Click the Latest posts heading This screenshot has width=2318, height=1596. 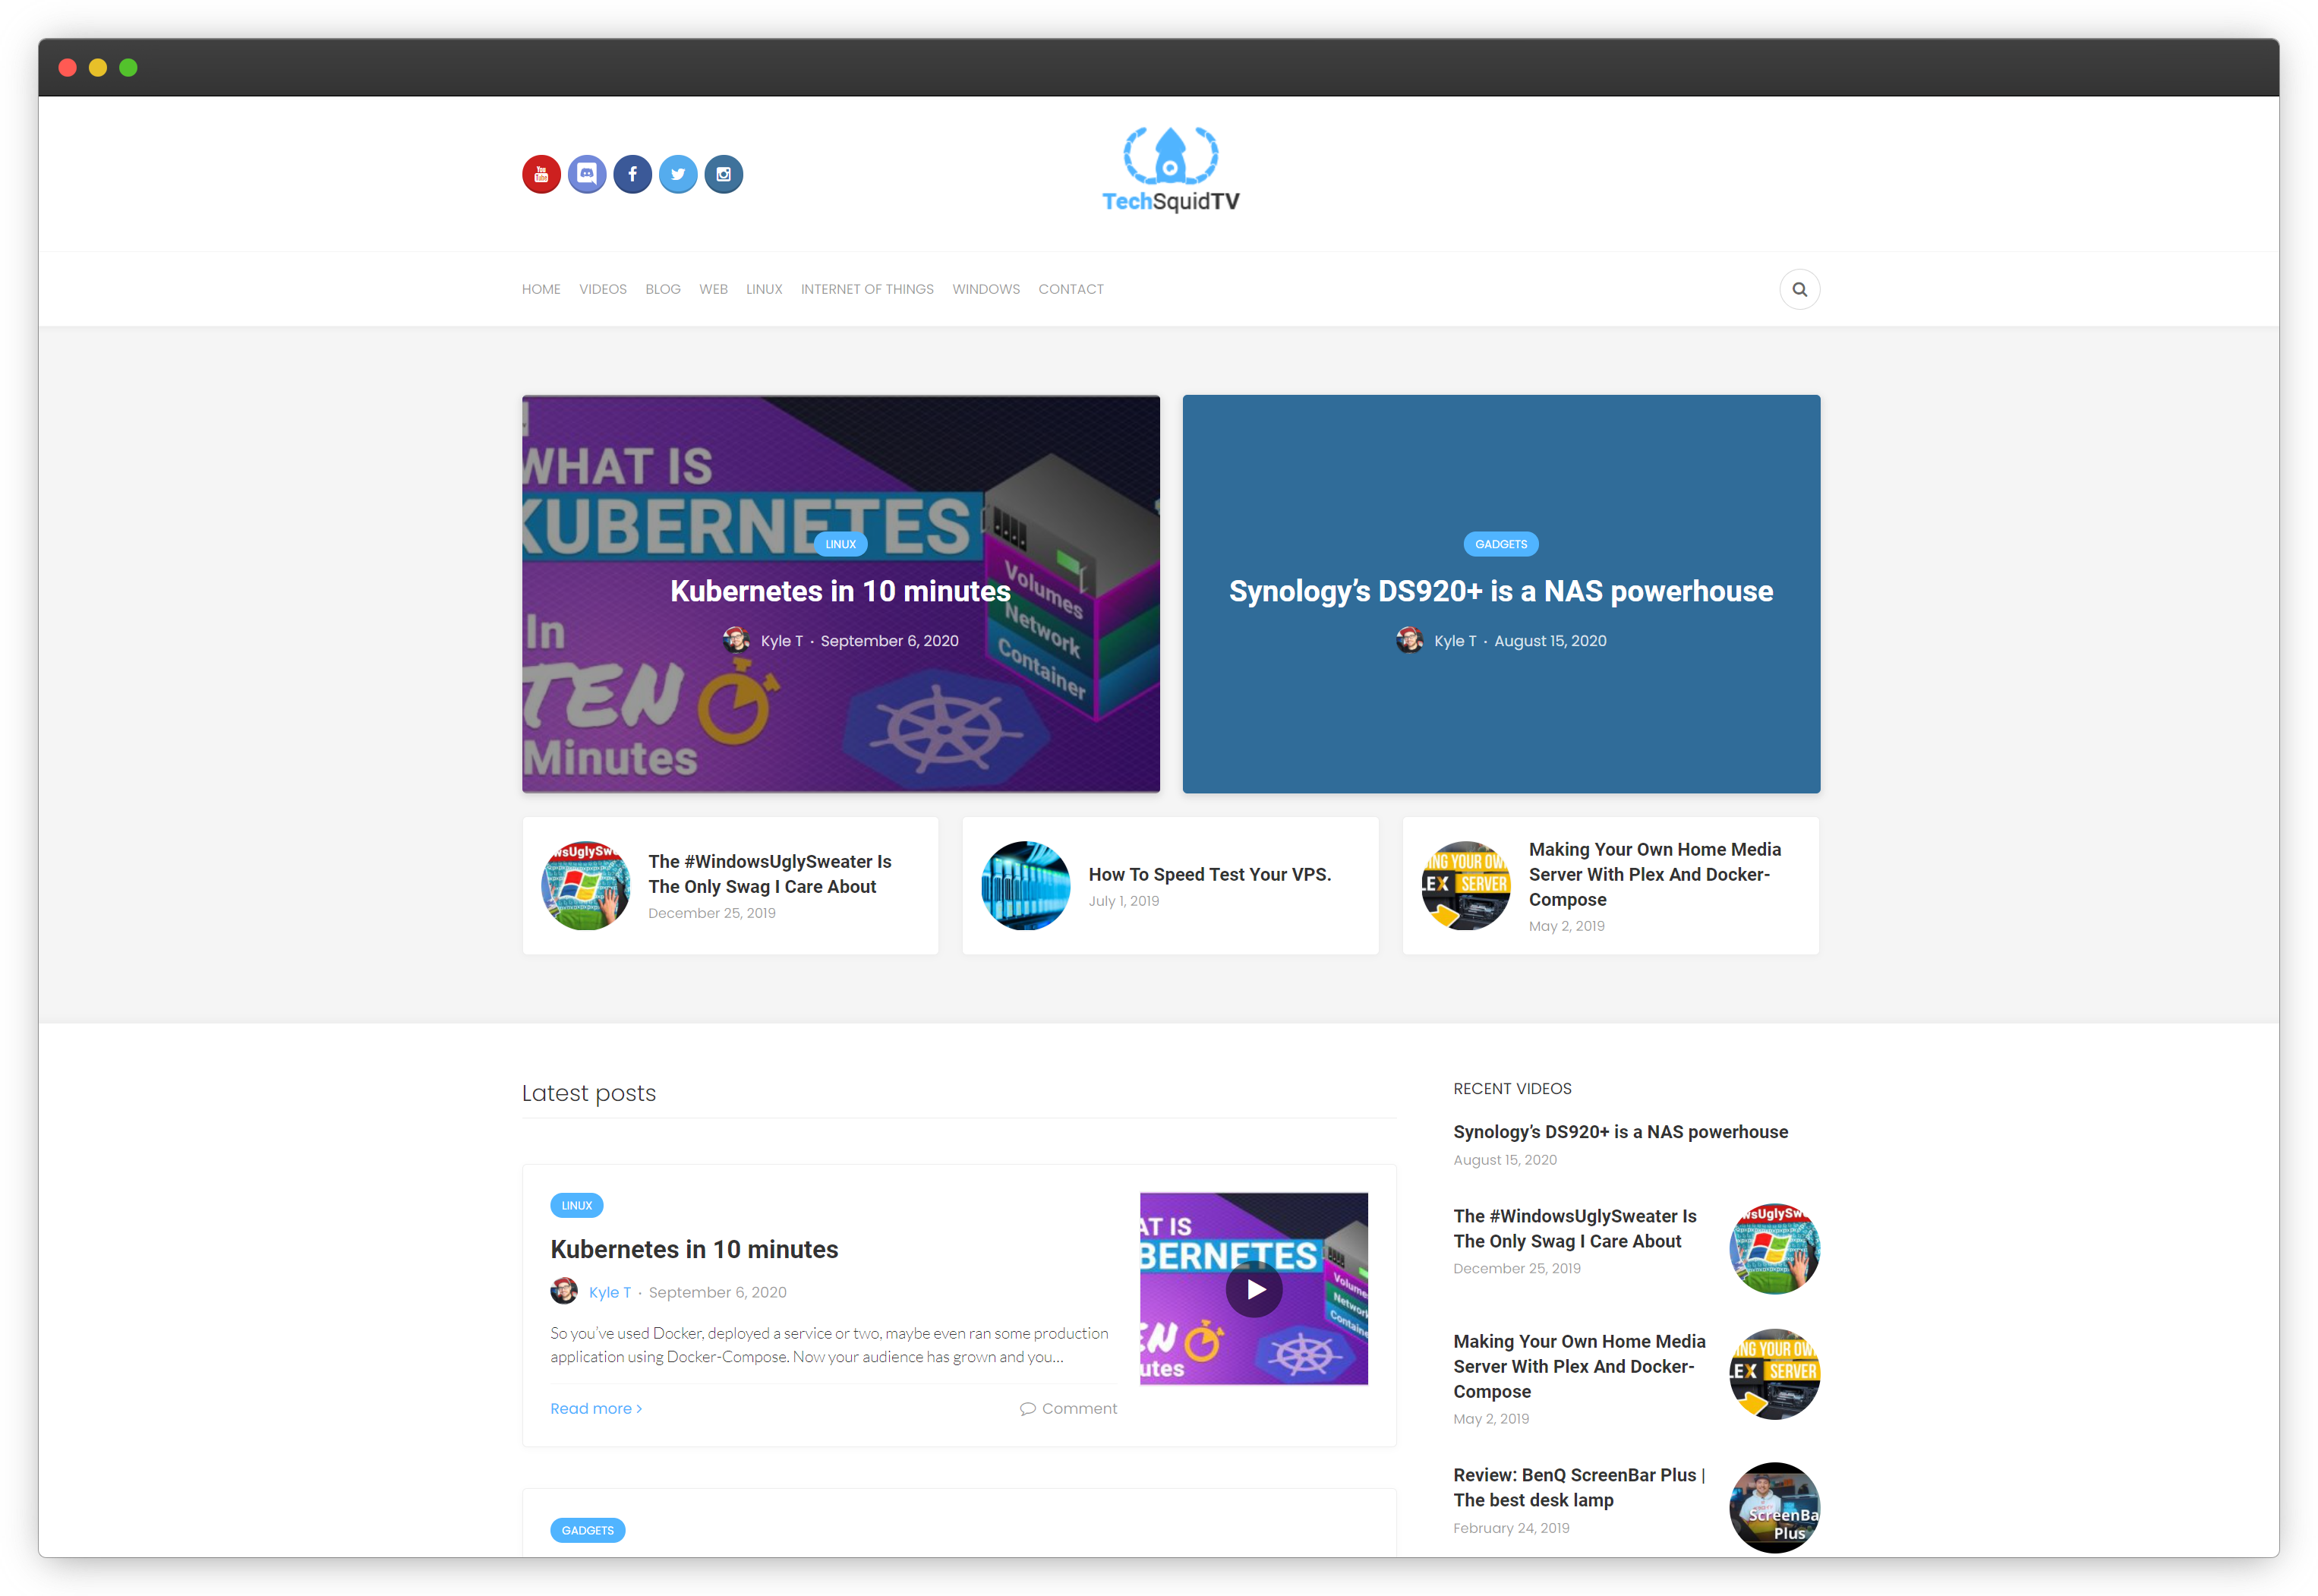coord(589,1093)
